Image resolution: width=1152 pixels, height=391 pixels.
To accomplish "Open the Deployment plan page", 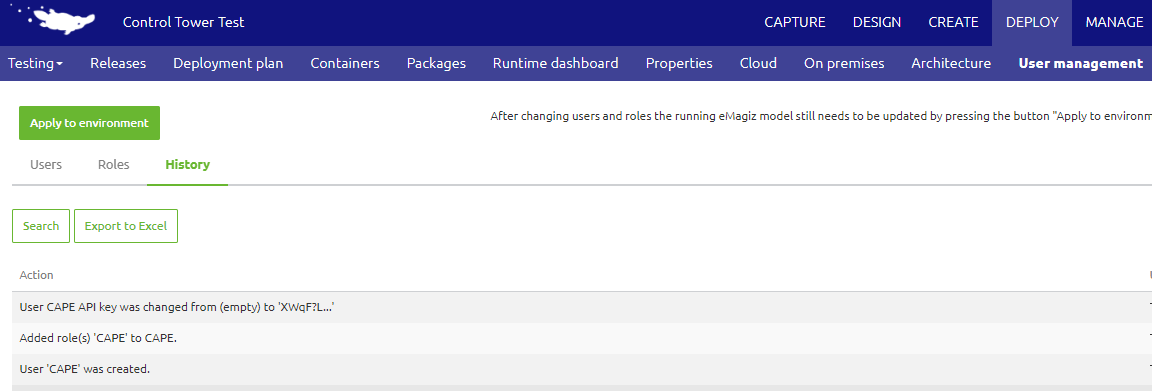I will 228,63.
